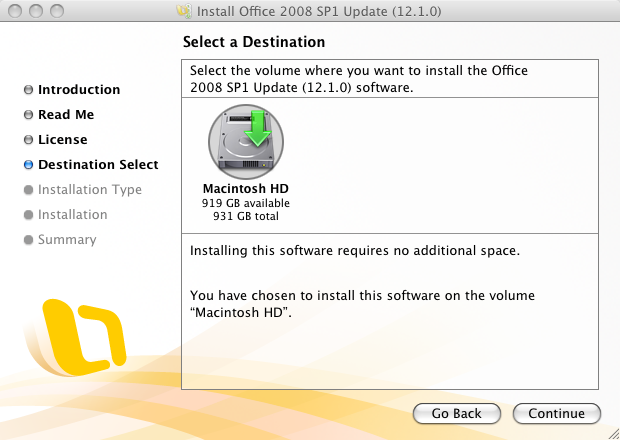Screen dimensions: 620x440
Task: Click the window title 'Install Office 2008 SP1 Update'
Action: coord(319,11)
